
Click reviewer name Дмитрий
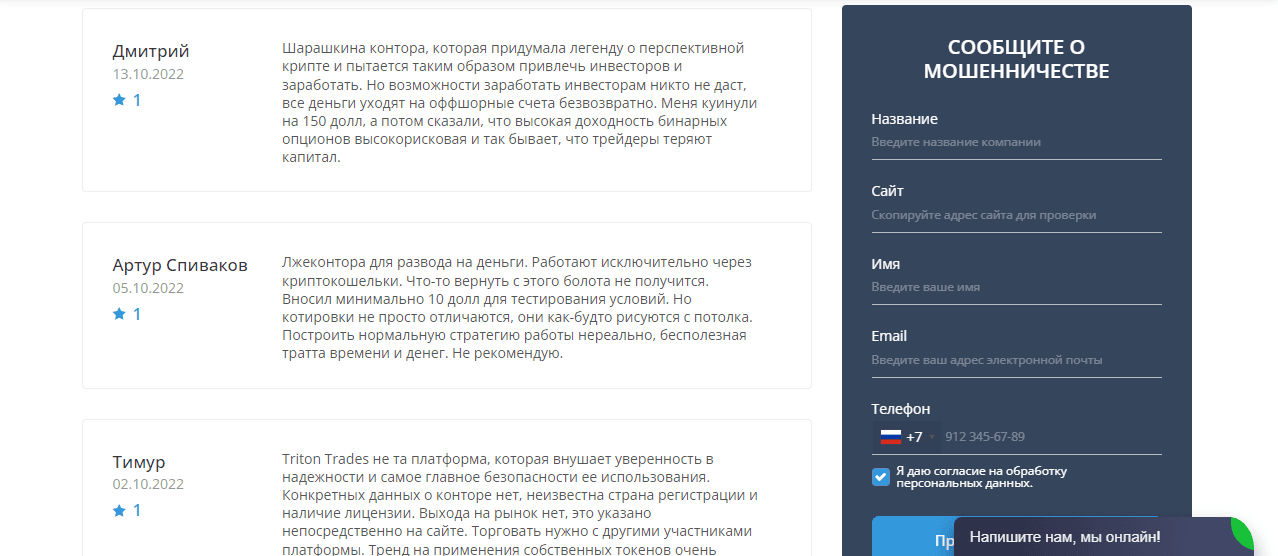tap(151, 51)
